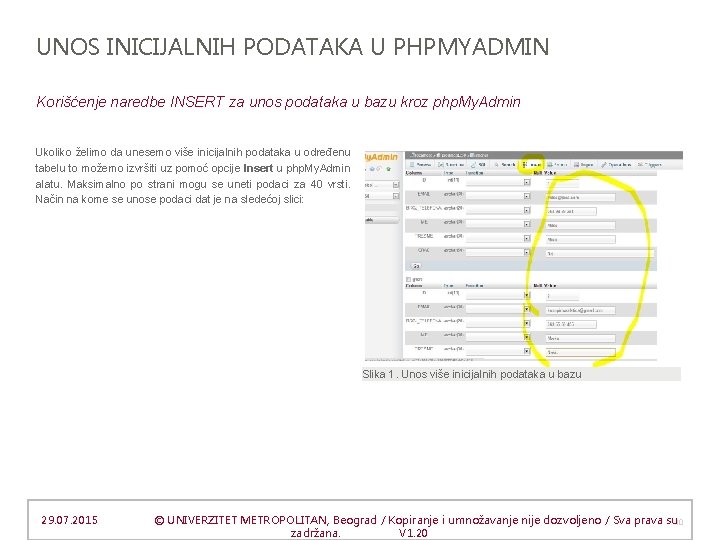Open the Search tab
This screenshot has height=540, width=720.
[x=505, y=164]
